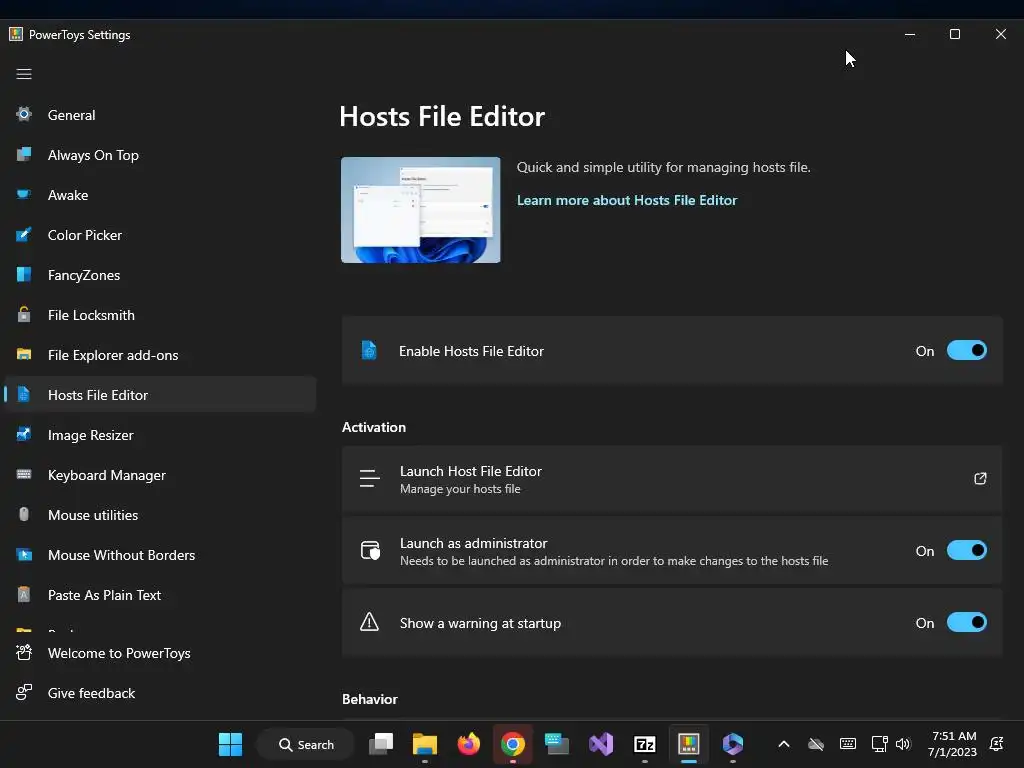The height and width of the screenshot is (768, 1024).
Task: Click the Give feedback icon
Action: tap(24, 692)
